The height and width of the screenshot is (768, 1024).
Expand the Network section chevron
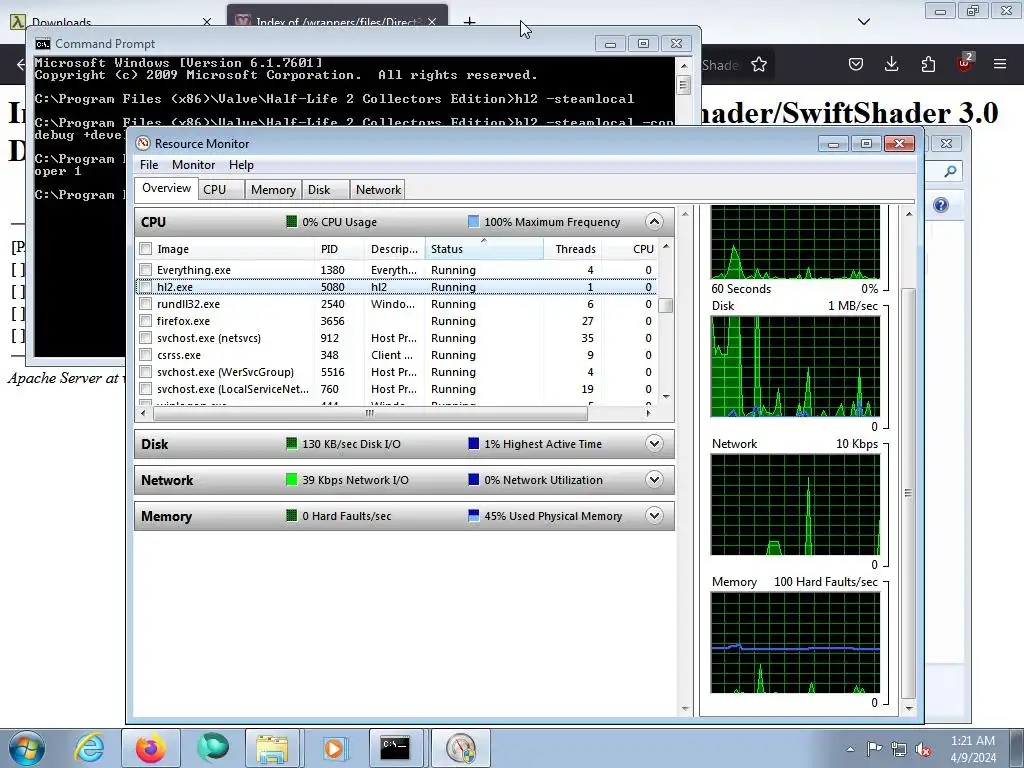coord(654,479)
